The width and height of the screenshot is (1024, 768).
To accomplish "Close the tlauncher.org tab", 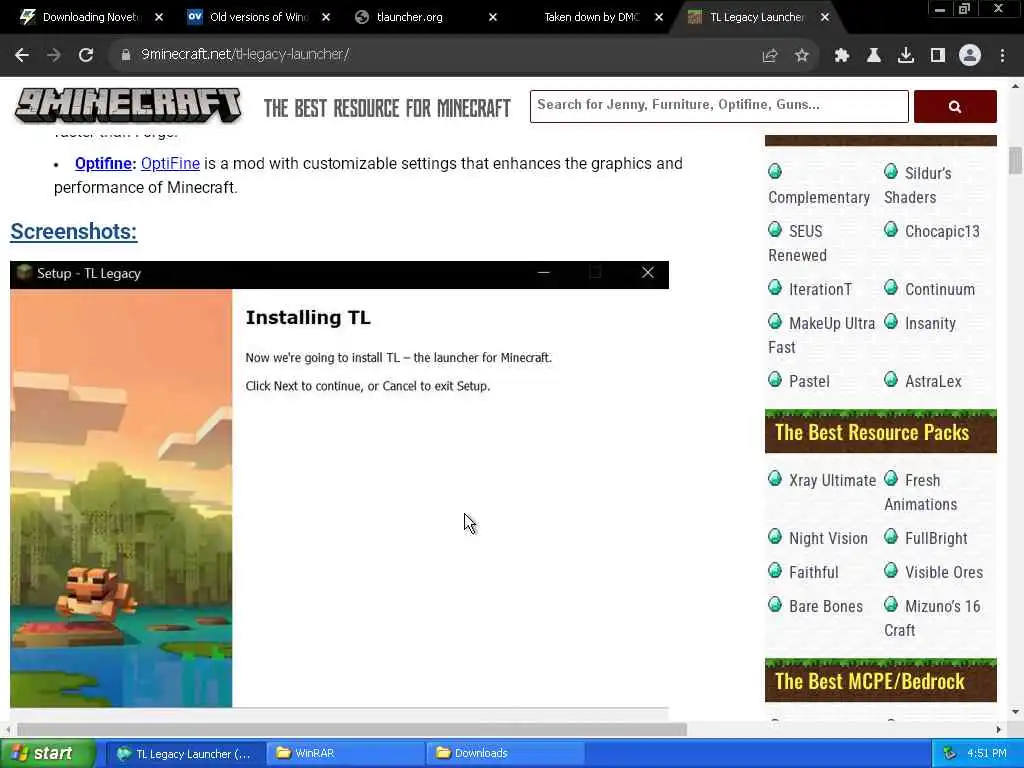I will coord(493,17).
